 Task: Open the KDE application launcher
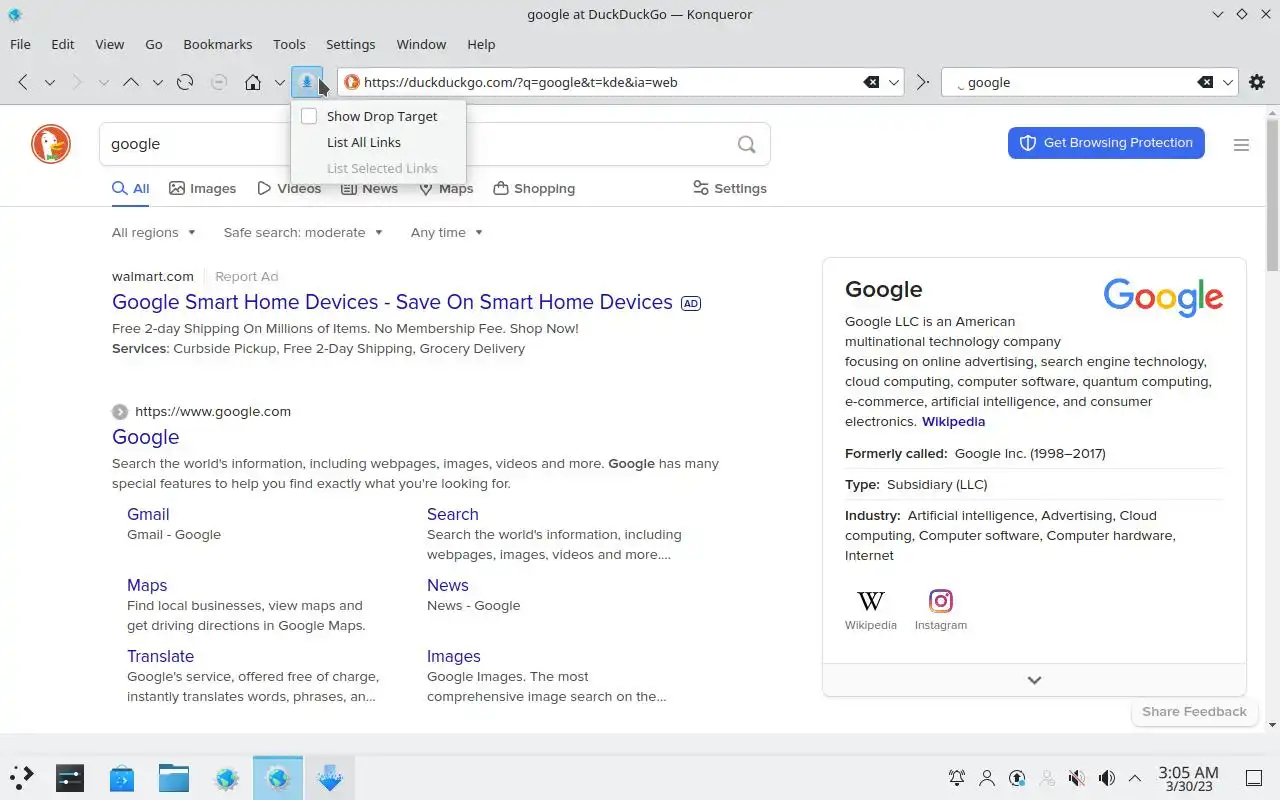coord(22,777)
